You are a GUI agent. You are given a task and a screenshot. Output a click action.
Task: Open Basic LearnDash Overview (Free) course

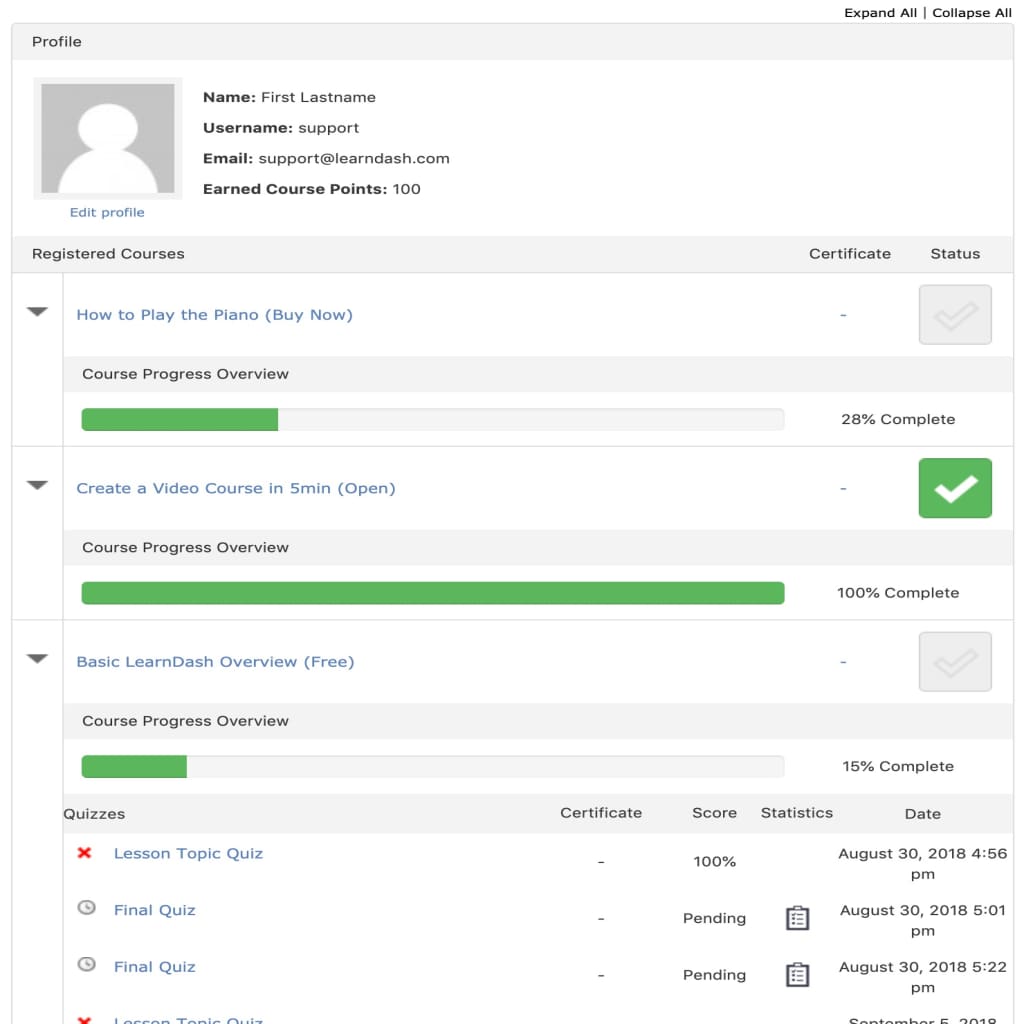[215, 662]
